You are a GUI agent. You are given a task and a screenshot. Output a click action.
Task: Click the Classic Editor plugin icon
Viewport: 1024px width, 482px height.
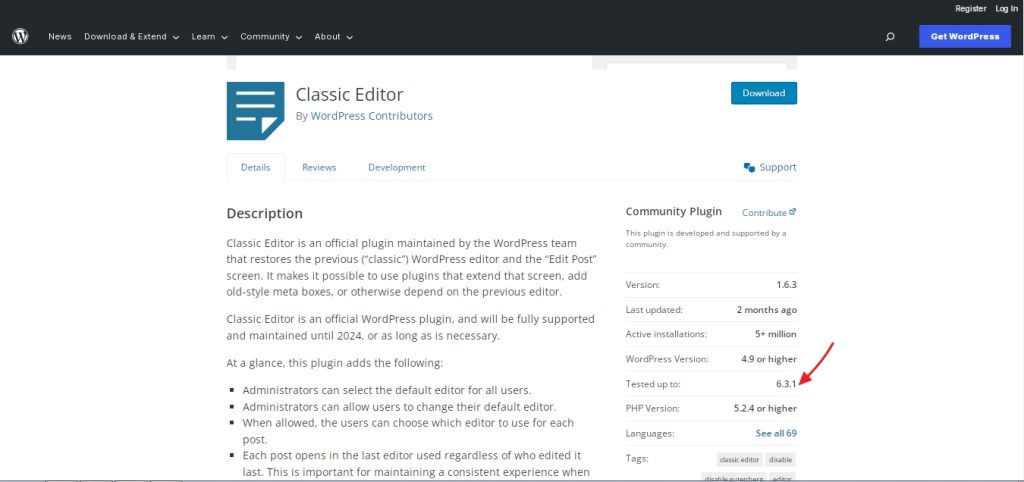point(255,111)
